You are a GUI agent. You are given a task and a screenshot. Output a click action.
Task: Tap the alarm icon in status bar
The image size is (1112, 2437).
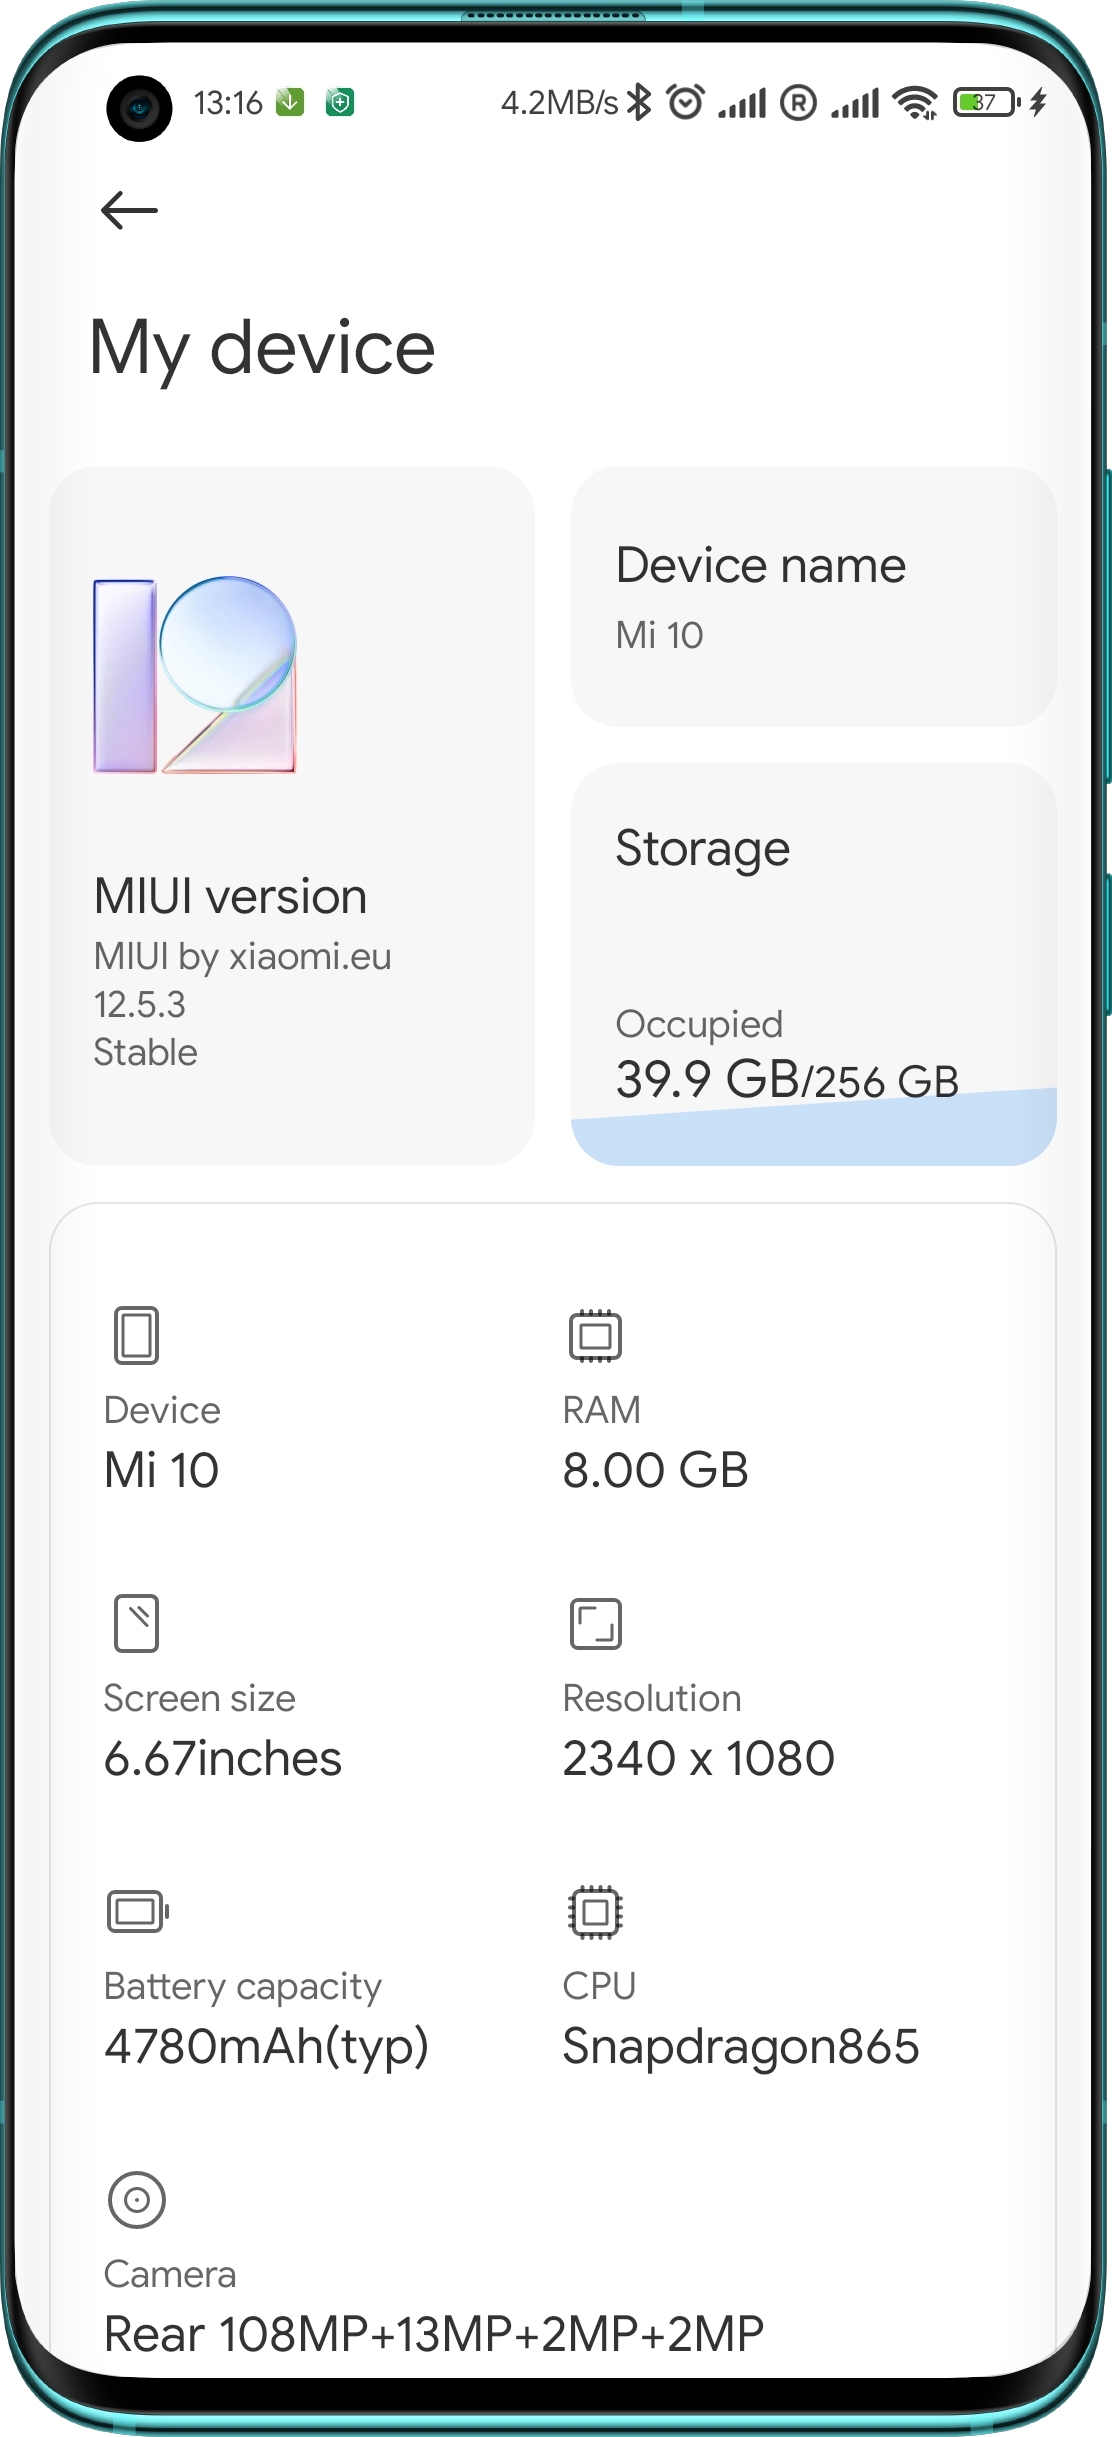pos(685,102)
